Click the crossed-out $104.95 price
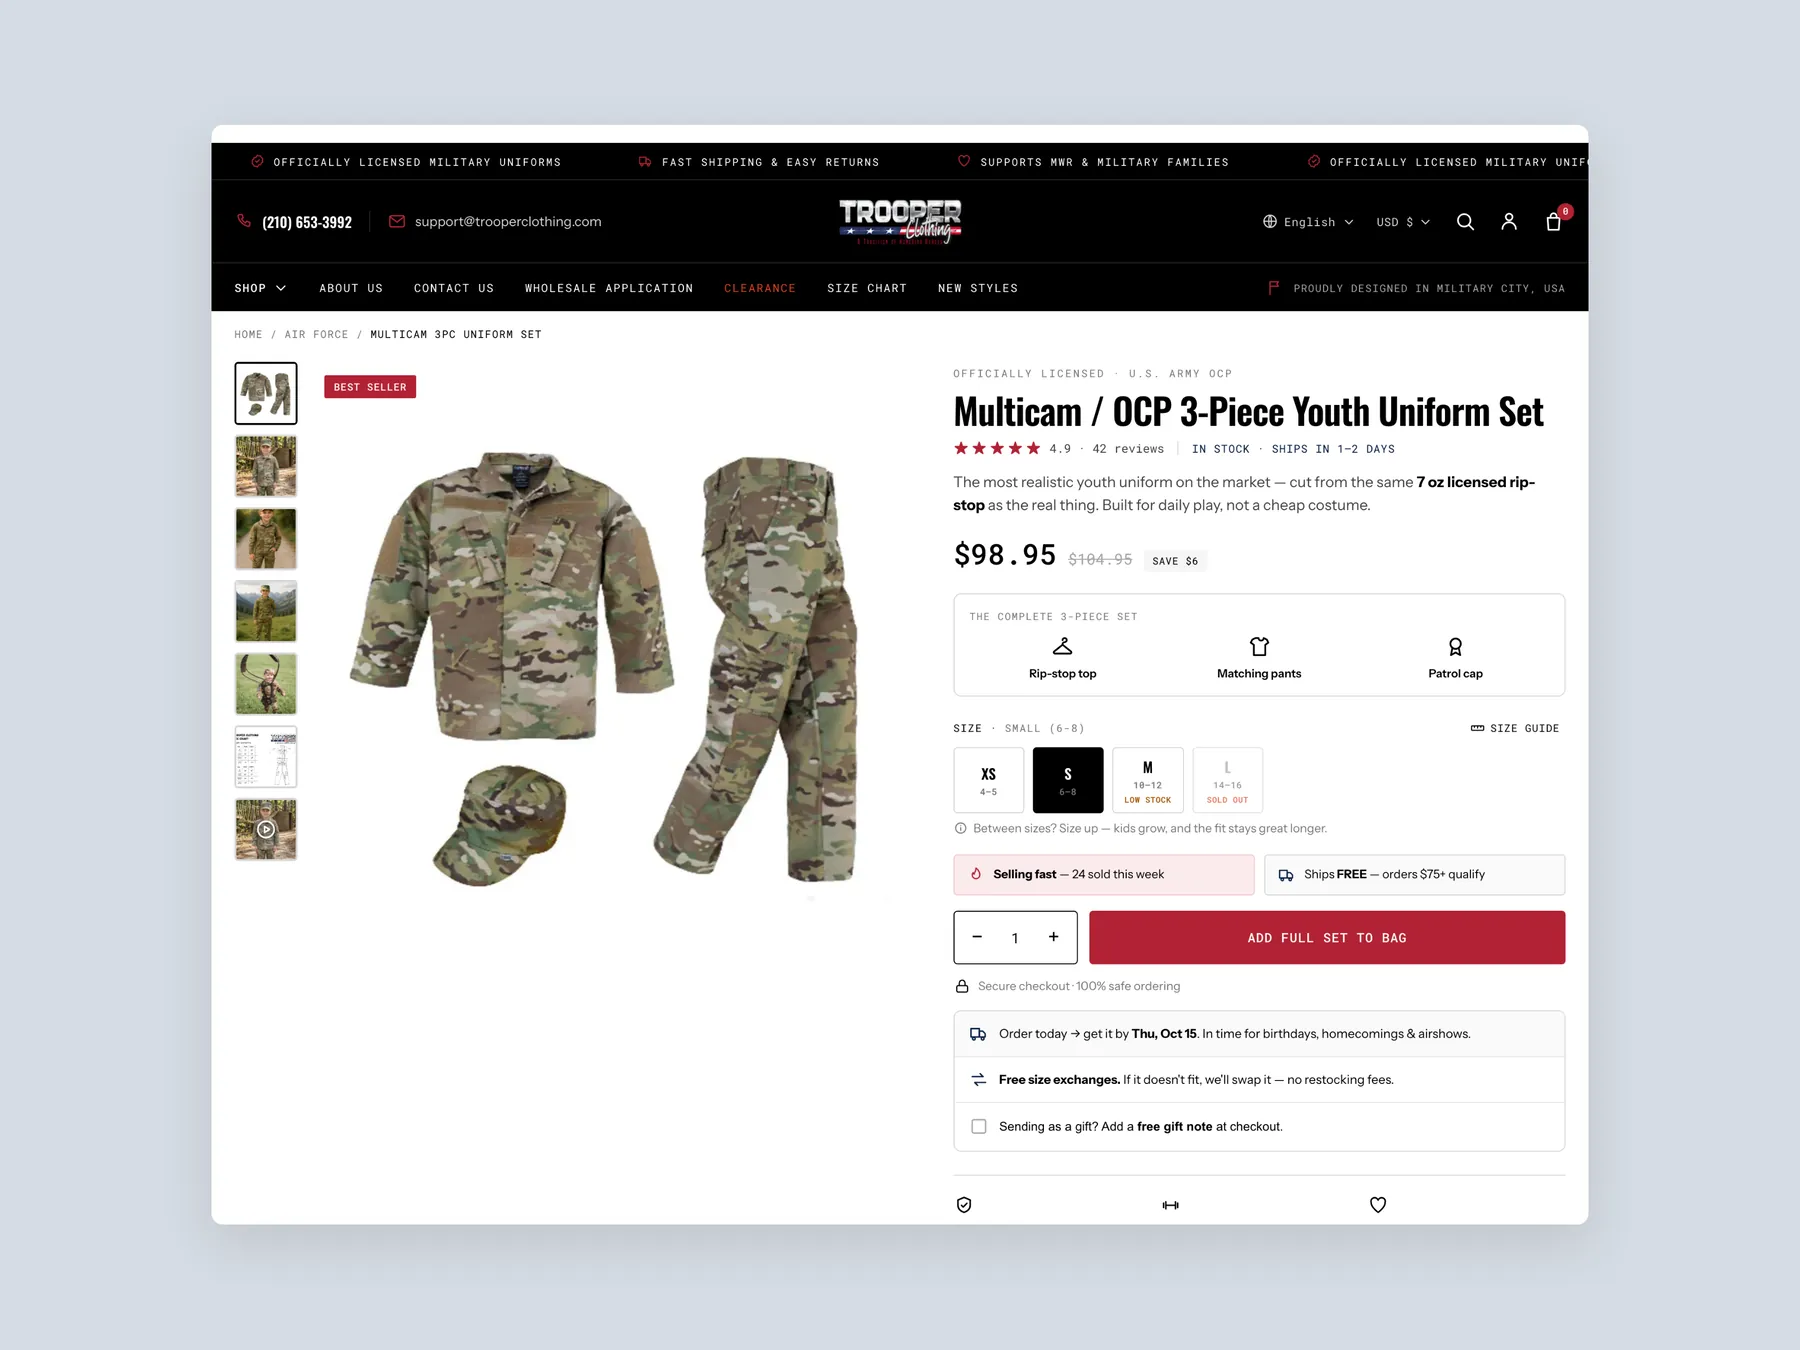Screen dimensions: 1800x1350 click(x=1100, y=559)
